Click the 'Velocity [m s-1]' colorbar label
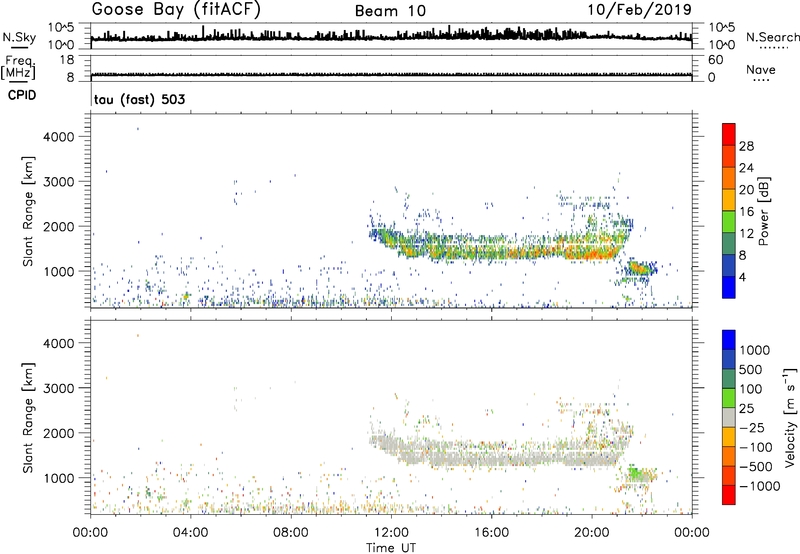Viewport: 800px width, 554px height. [x=790, y=417]
